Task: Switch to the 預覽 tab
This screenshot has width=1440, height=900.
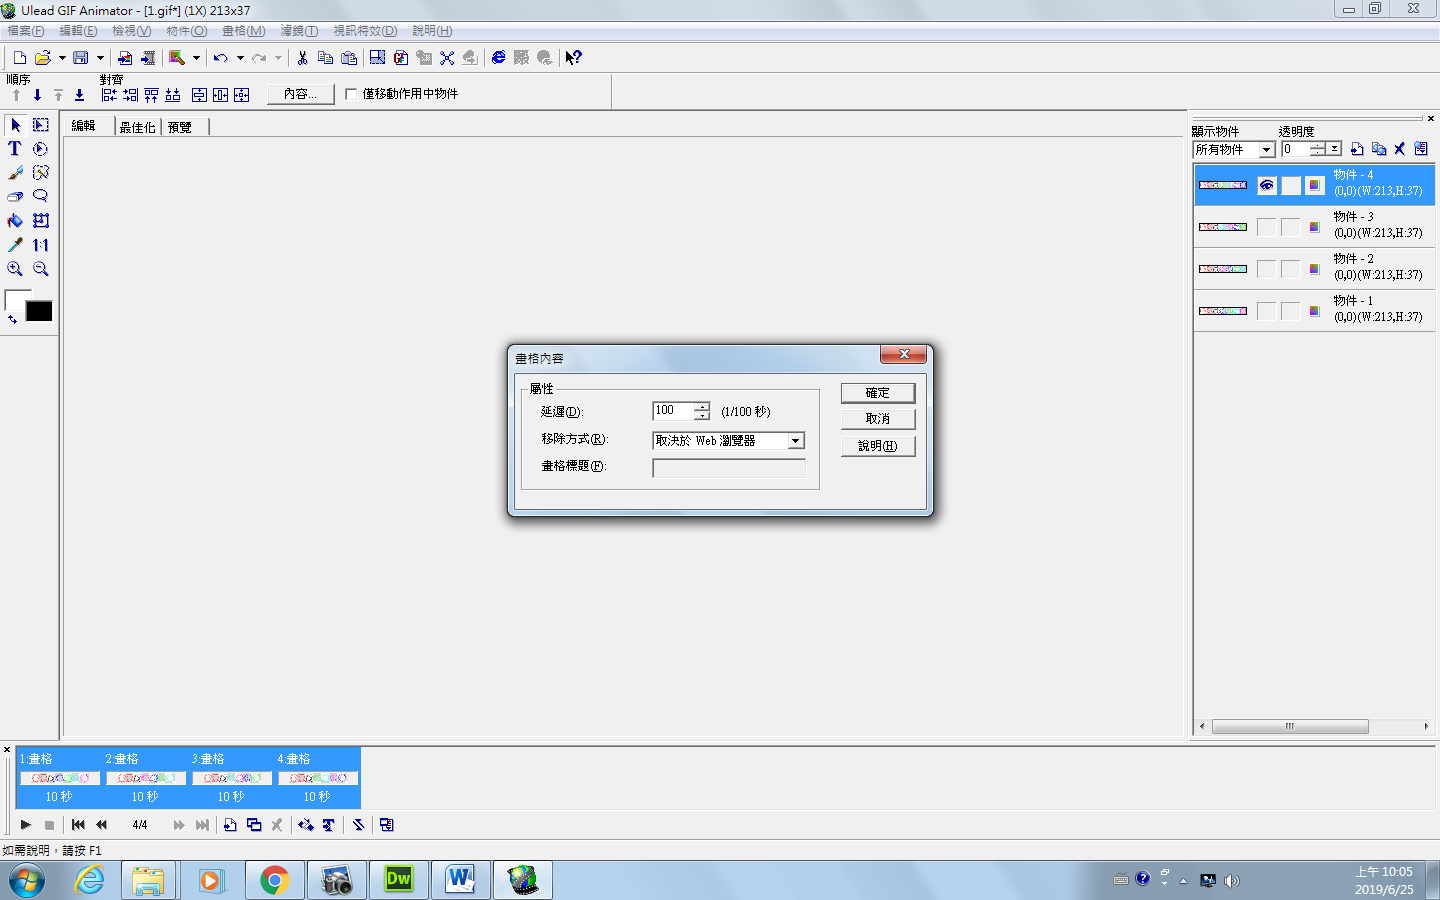Action: tap(180, 127)
